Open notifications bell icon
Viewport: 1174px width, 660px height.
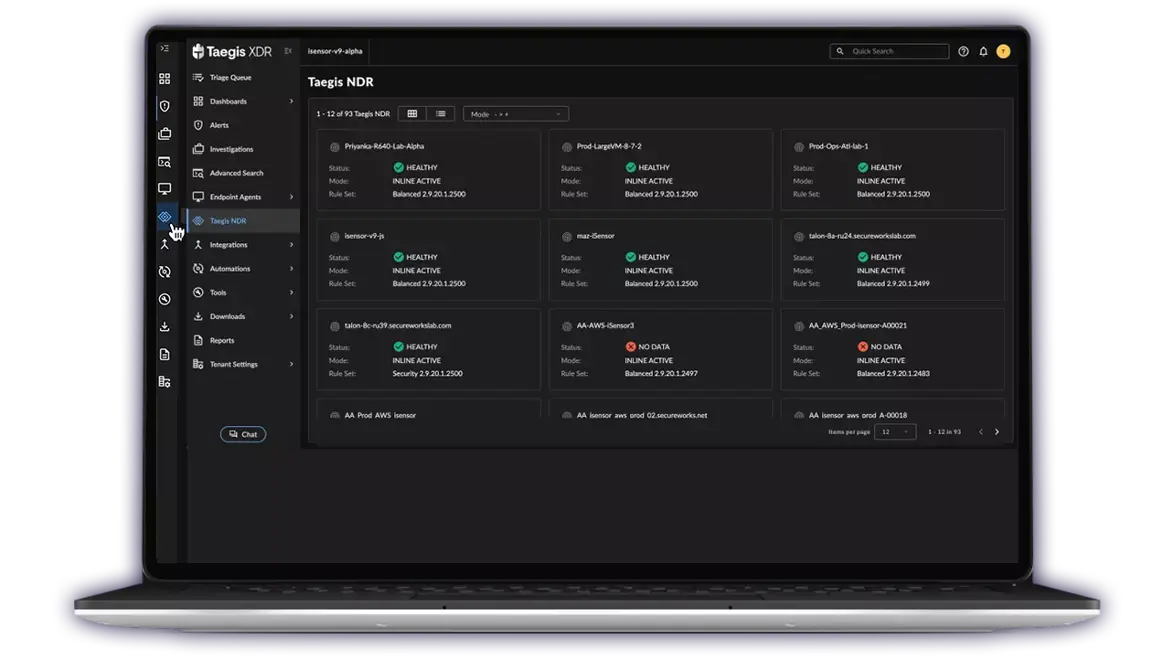983,51
